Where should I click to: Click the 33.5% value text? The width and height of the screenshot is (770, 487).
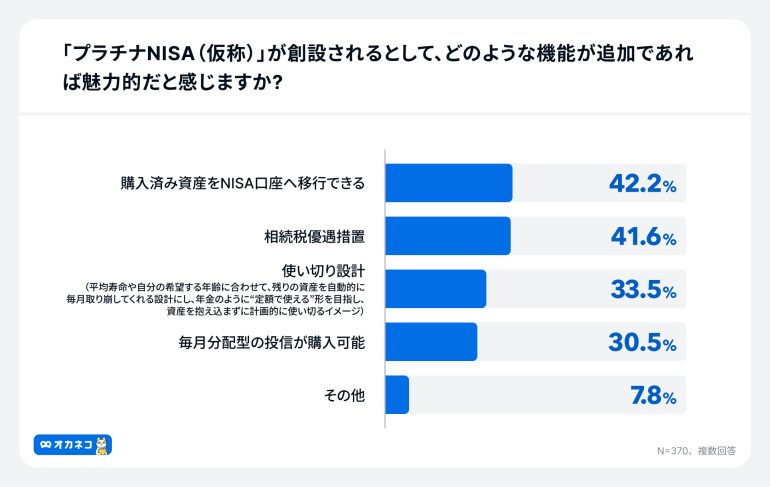[643, 290]
